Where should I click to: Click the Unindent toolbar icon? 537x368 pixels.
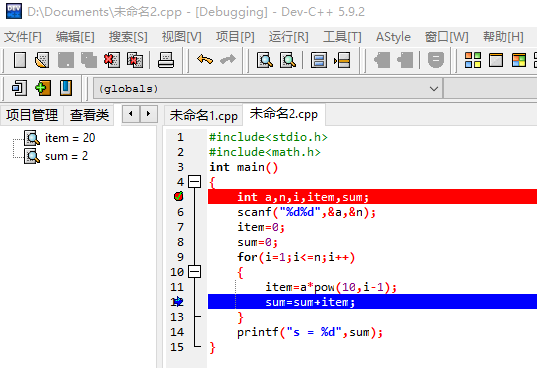[405, 61]
